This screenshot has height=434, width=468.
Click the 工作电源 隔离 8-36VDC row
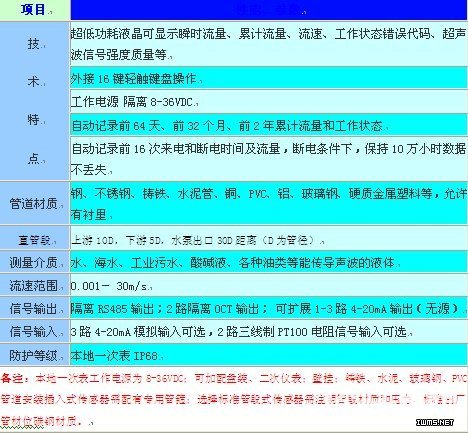(x=269, y=102)
